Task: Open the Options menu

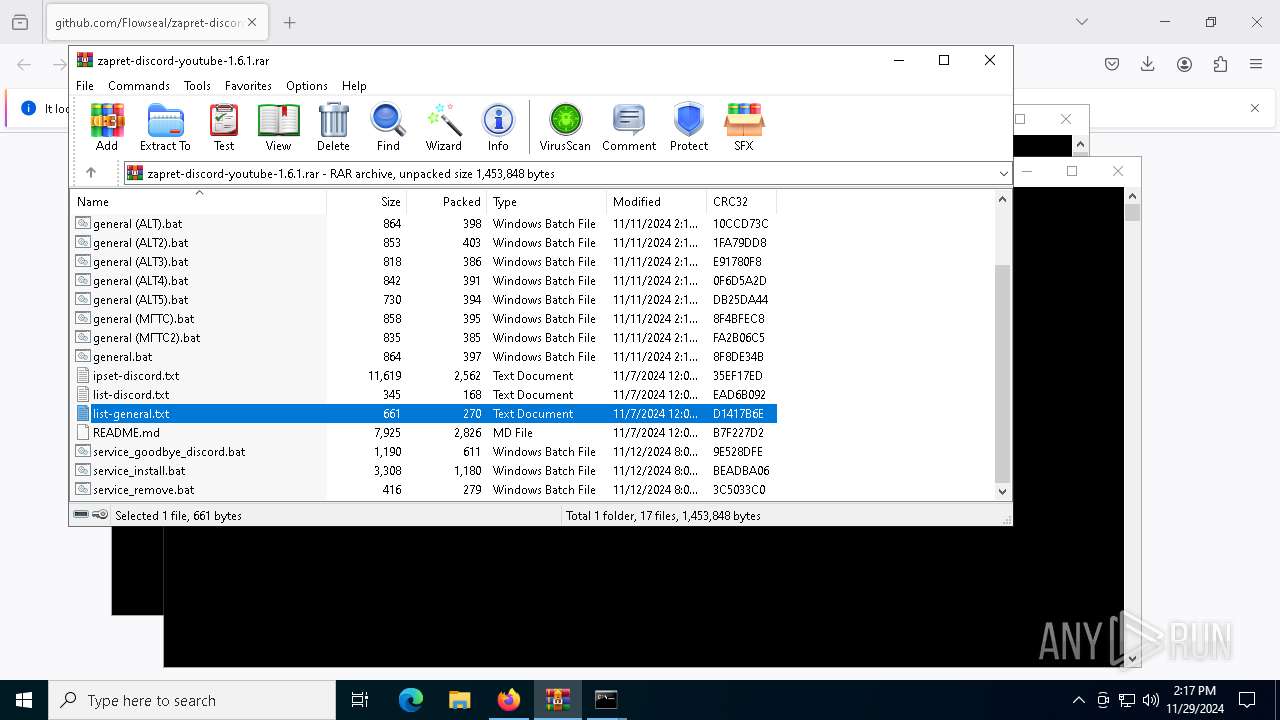Action: [307, 86]
